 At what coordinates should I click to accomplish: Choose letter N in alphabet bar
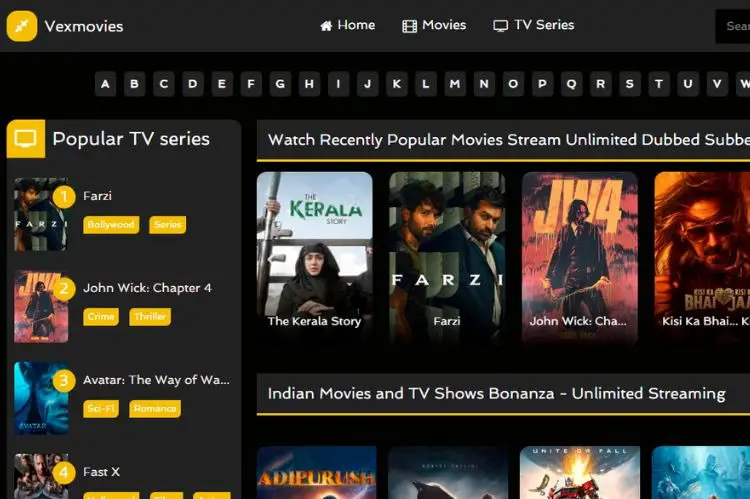484,84
